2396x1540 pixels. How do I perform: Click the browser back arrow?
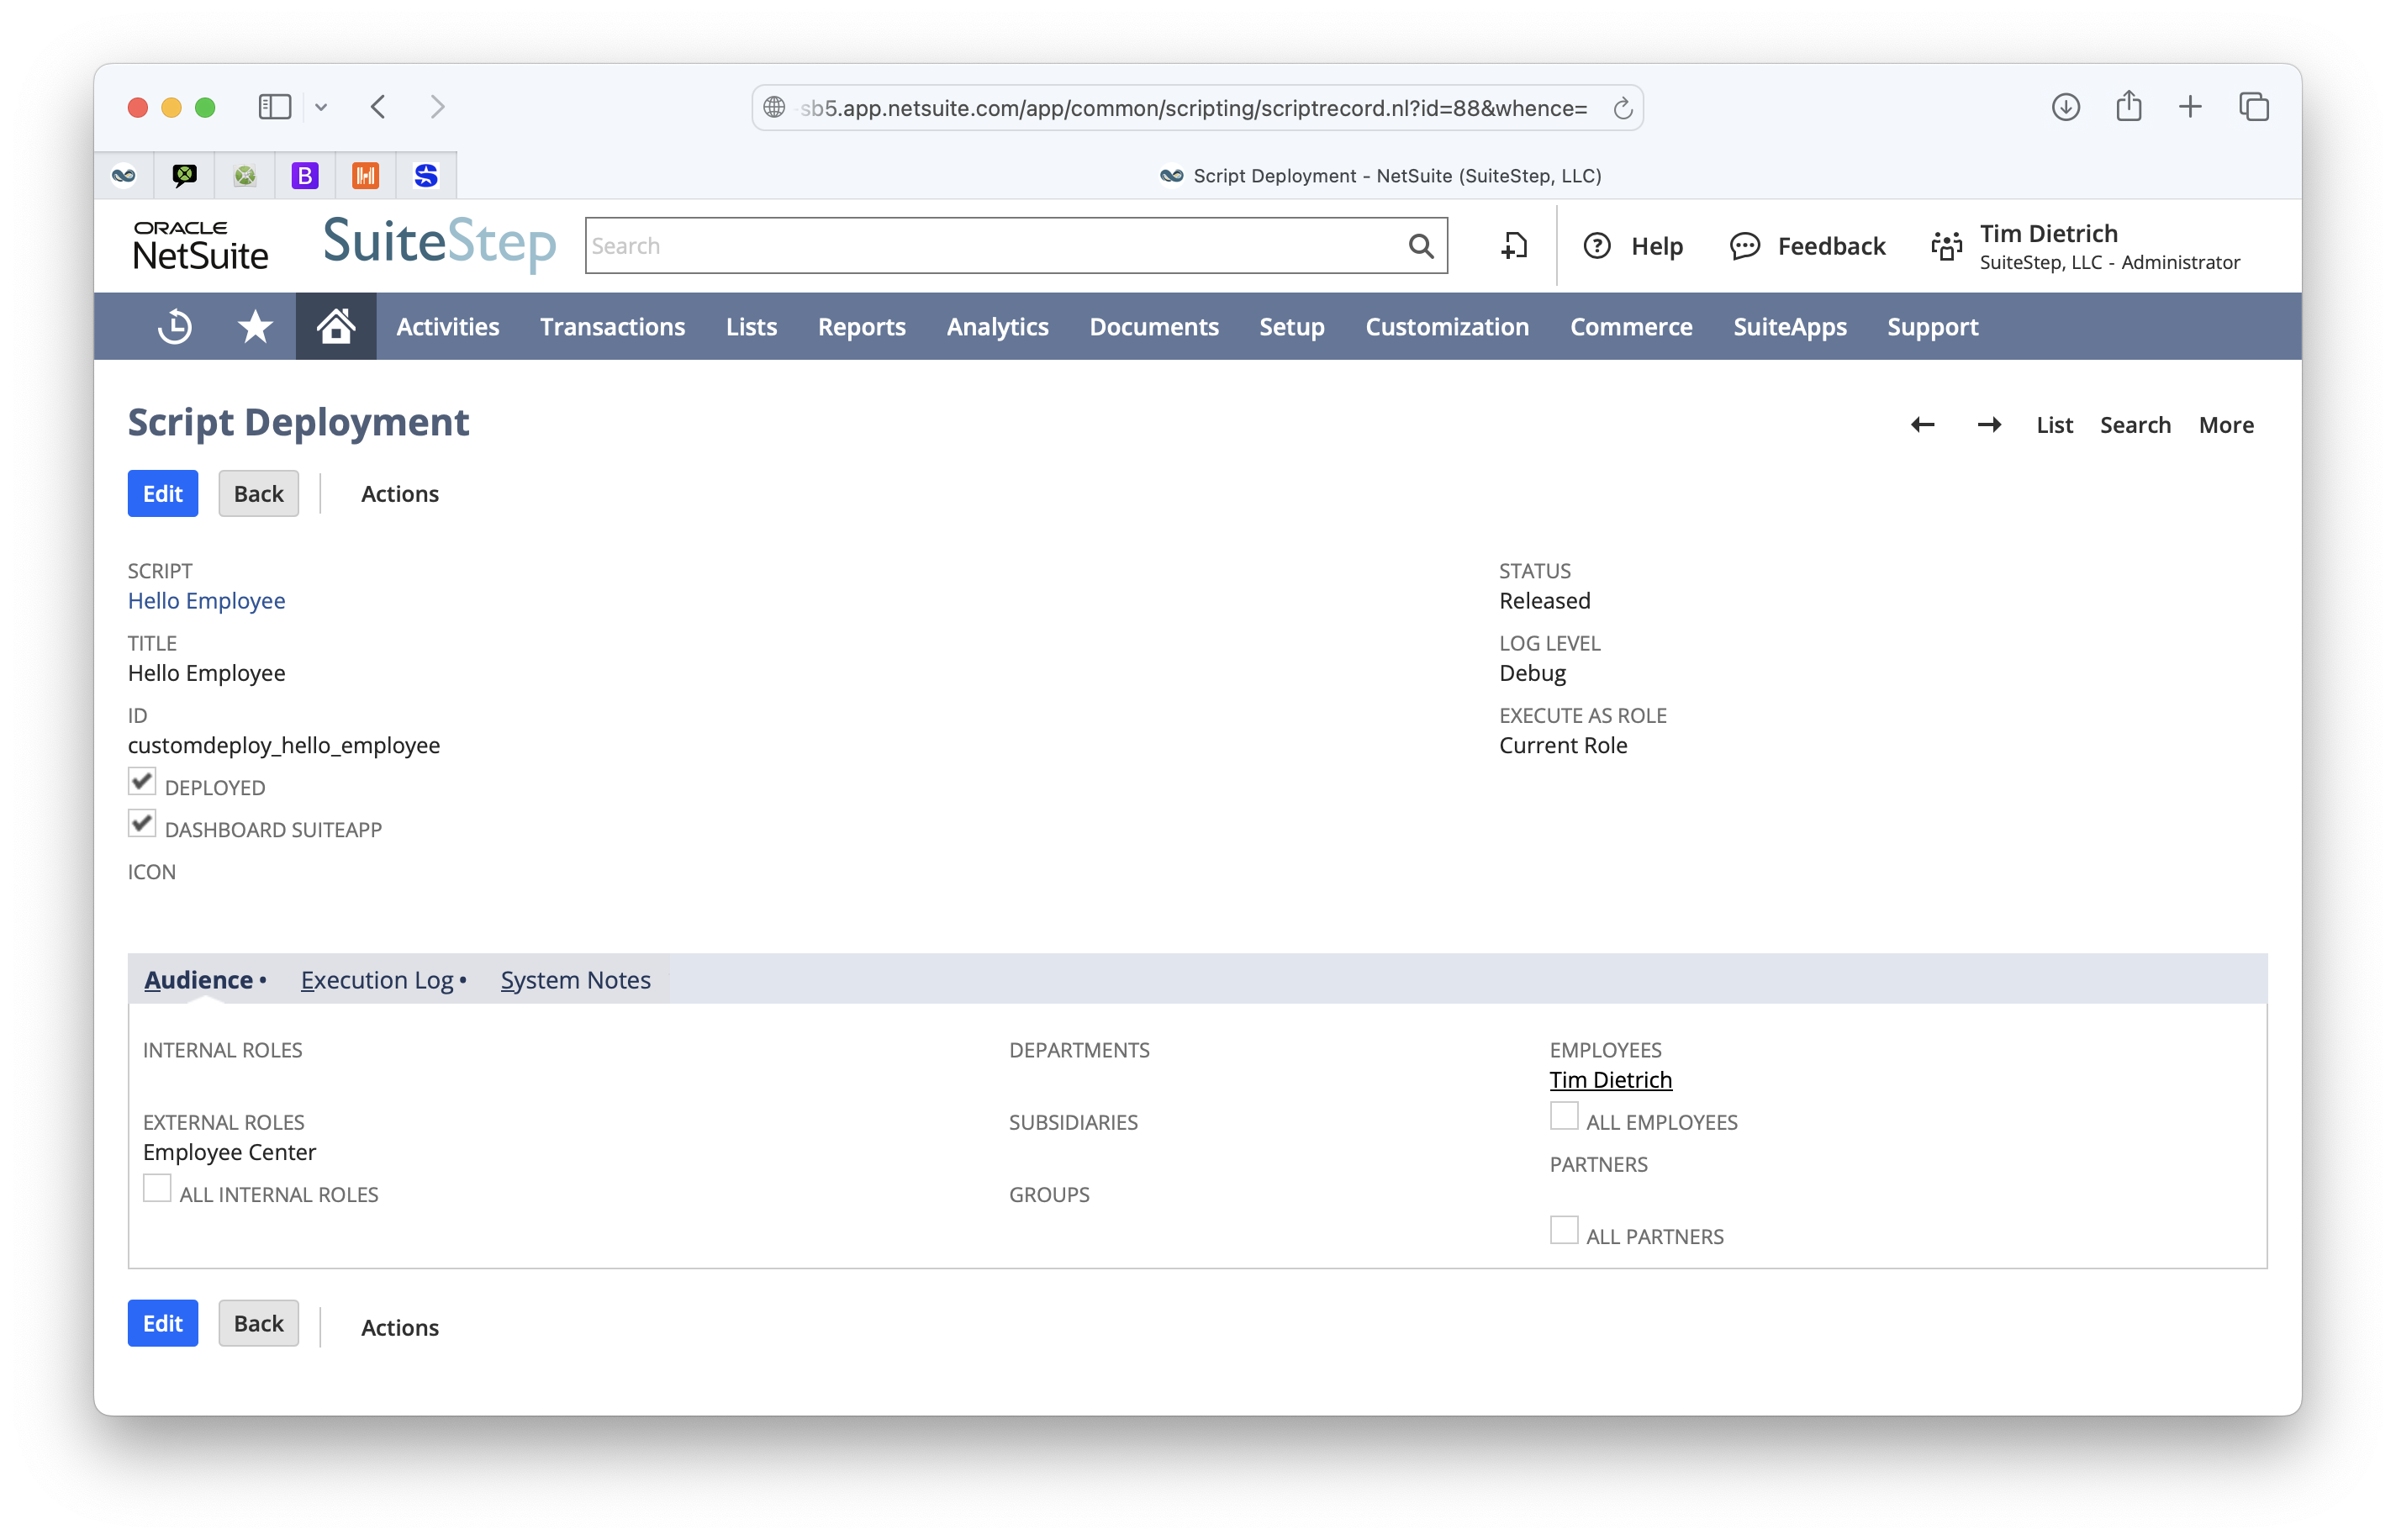[378, 107]
